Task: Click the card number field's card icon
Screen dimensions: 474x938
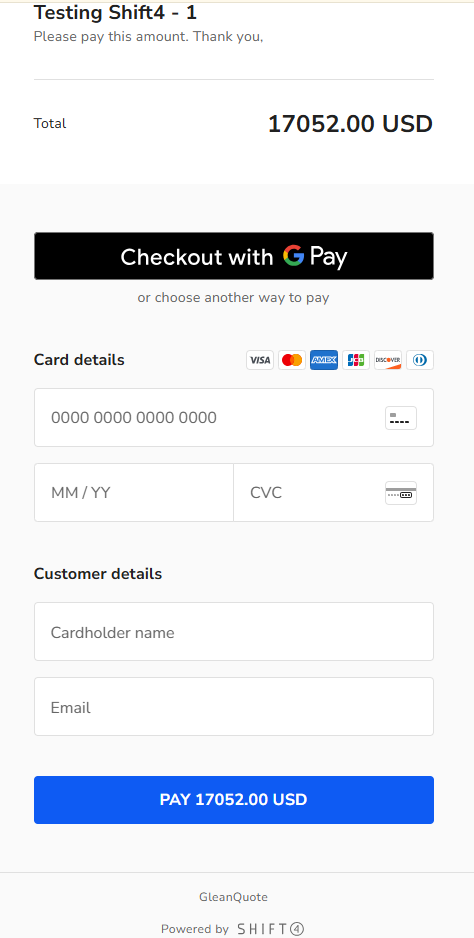Action: (x=400, y=418)
